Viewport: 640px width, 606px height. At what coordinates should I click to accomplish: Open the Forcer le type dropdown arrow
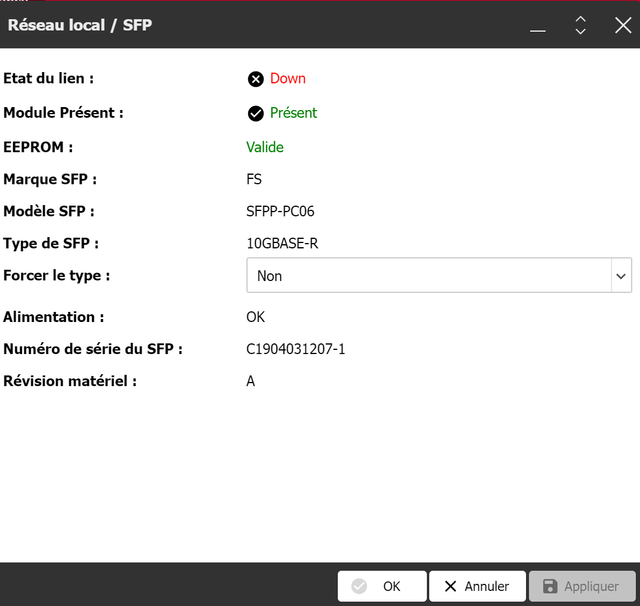click(x=621, y=276)
